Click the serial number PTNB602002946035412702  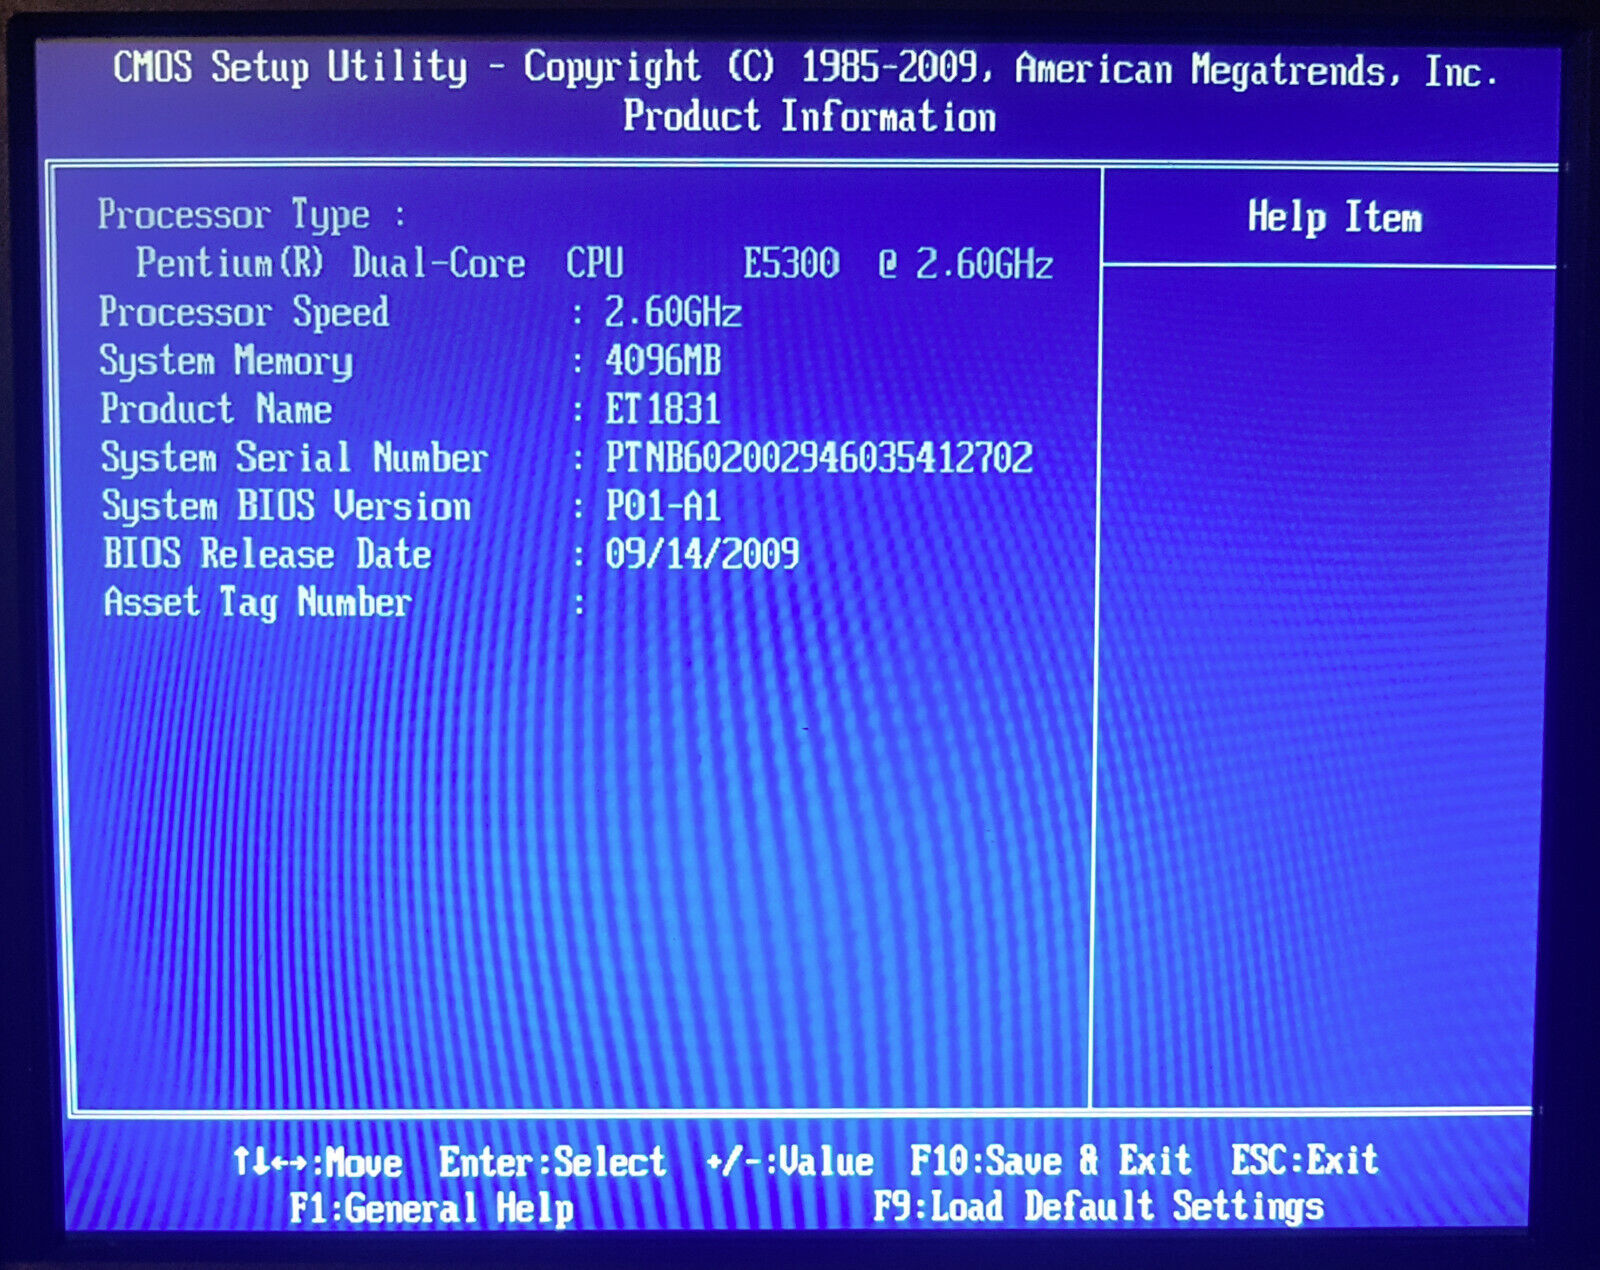tap(819, 458)
